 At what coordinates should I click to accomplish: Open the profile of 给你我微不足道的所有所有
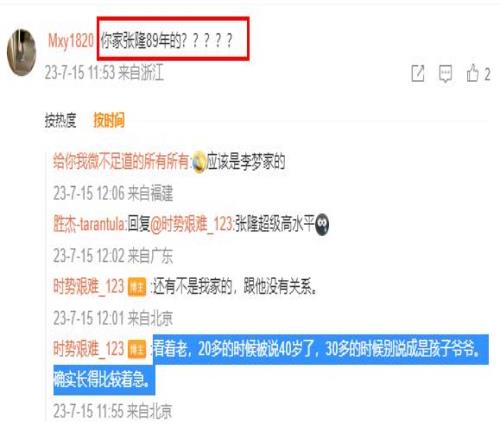tap(121, 162)
